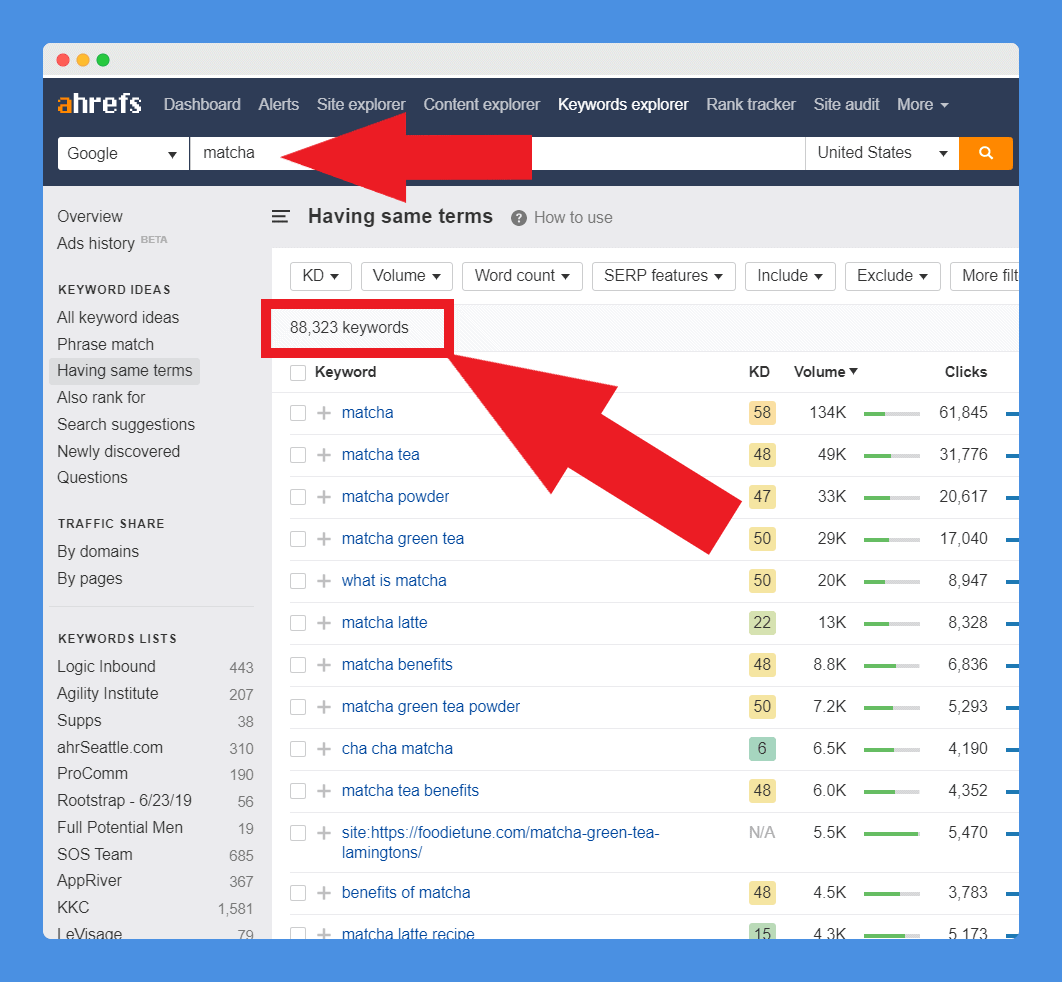The height and width of the screenshot is (982, 1062).
Task: Click the How to use question mark icon
Action: point(519,218)
